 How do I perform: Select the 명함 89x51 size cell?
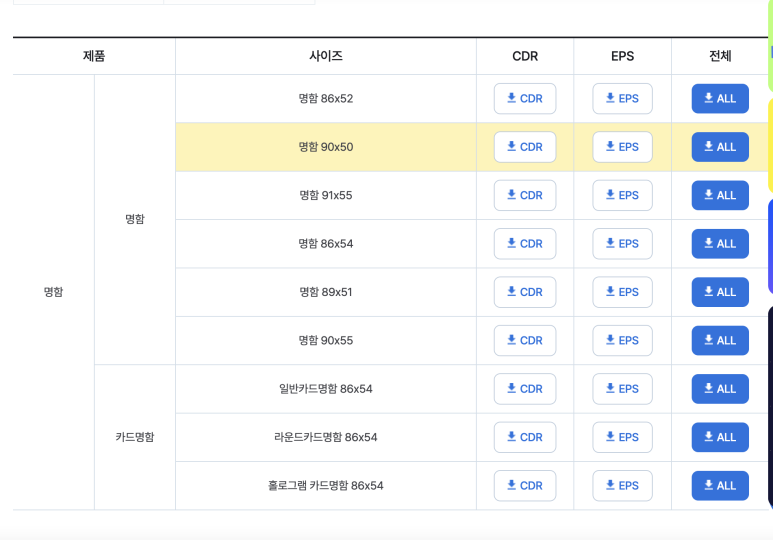point(326,292)
